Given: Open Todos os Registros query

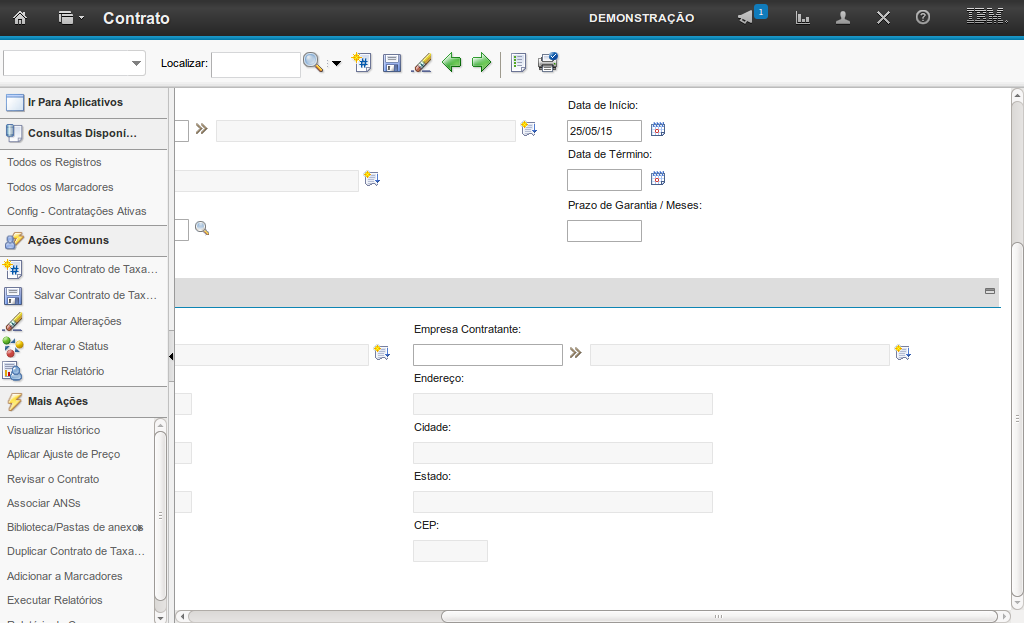Looking at the screenshot, I should click(x=54, y=162).
